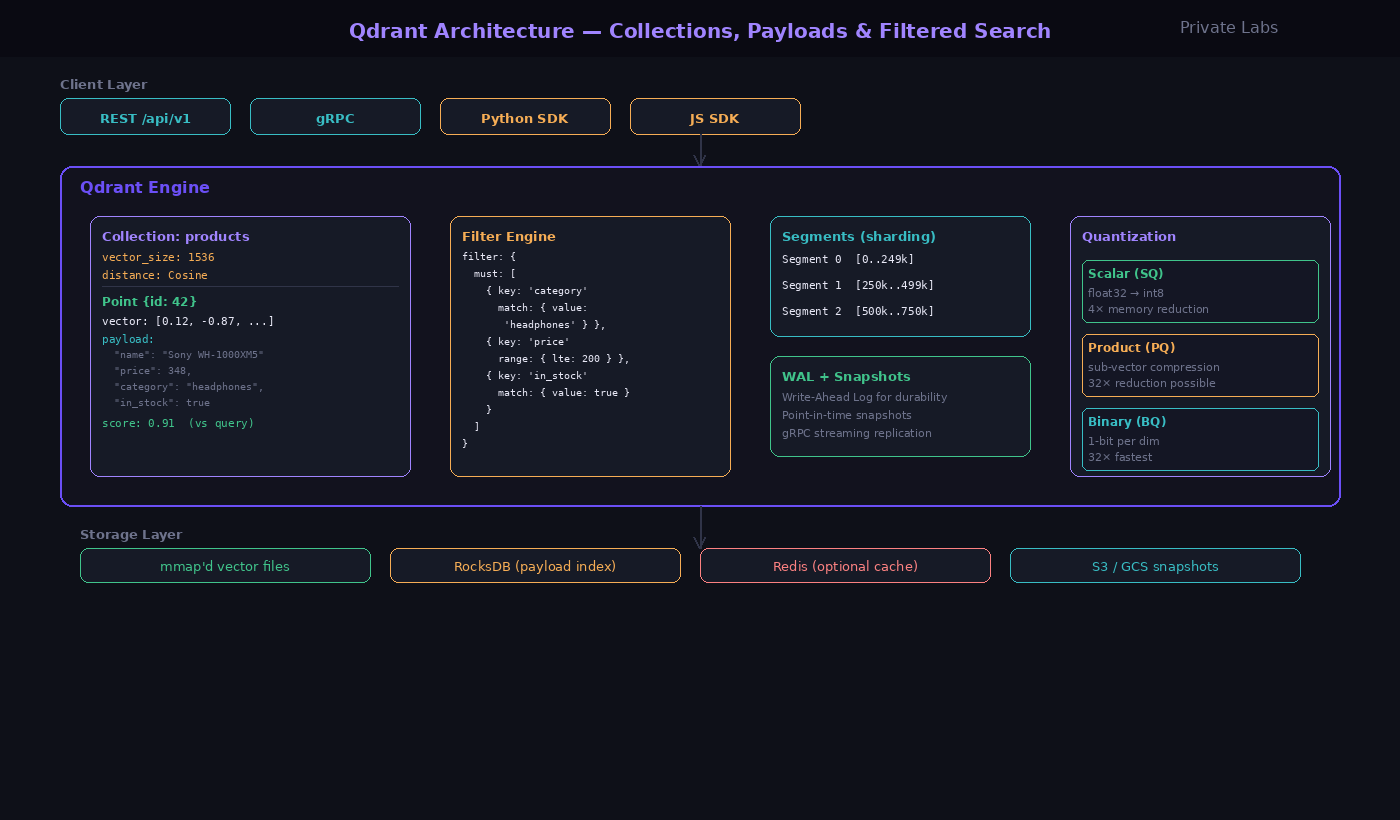This screenshot has width=1400, height=820.
Task: Click the Quantization panel title
Action: pos(1129,237)
